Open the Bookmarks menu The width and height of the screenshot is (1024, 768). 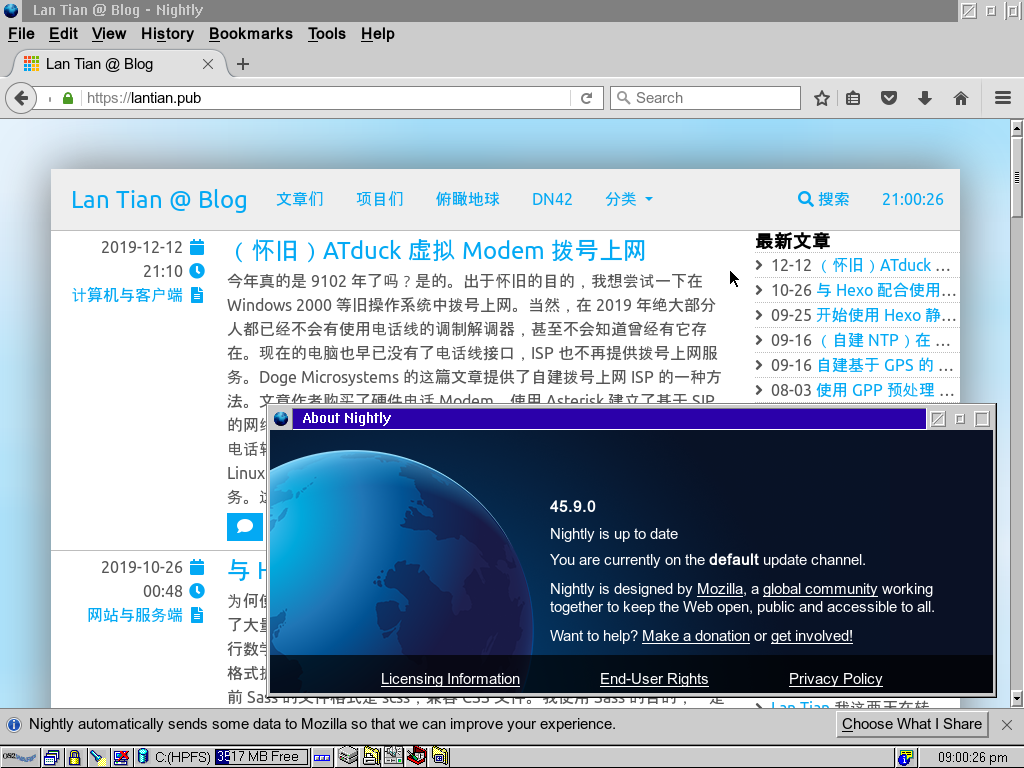coord(251,34)
